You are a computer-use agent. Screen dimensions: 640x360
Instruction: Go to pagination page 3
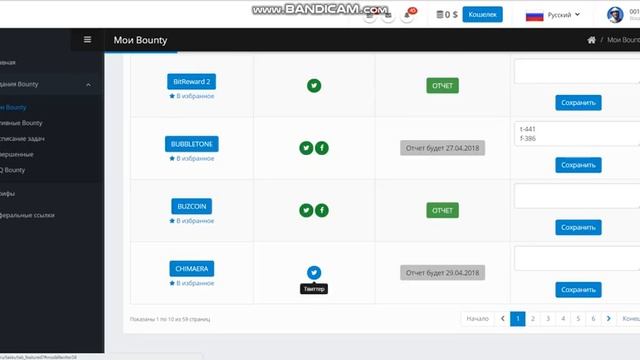pos(548,319)
